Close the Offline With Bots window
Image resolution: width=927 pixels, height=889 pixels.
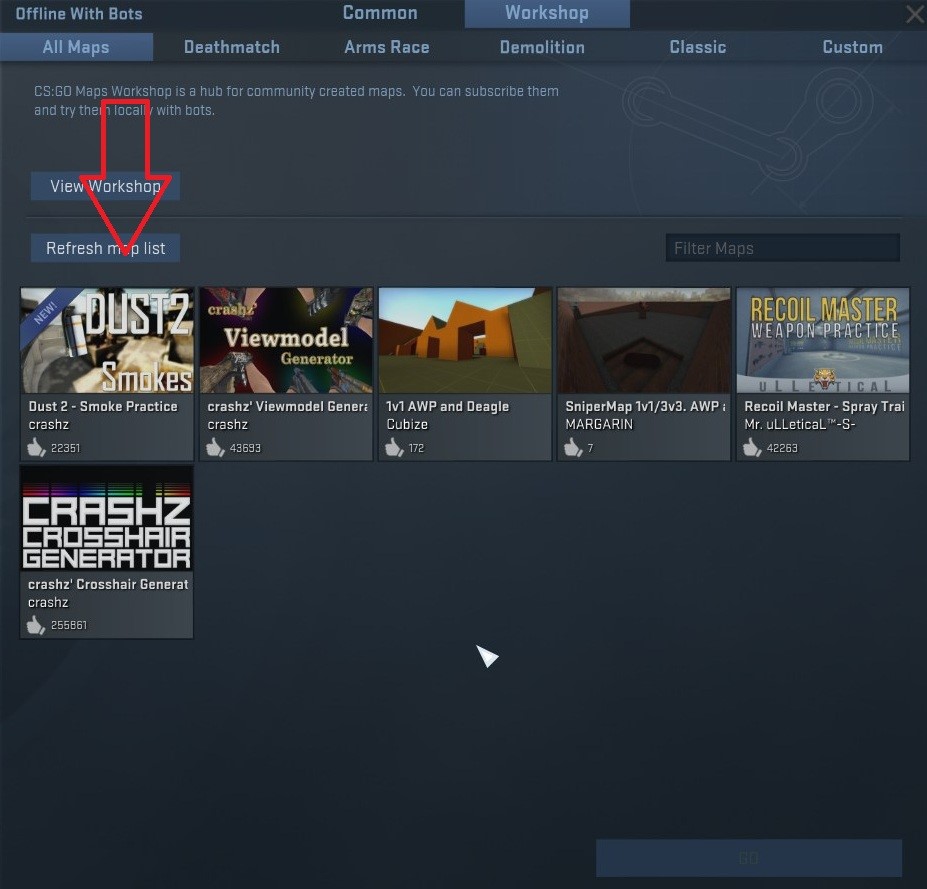915,14
